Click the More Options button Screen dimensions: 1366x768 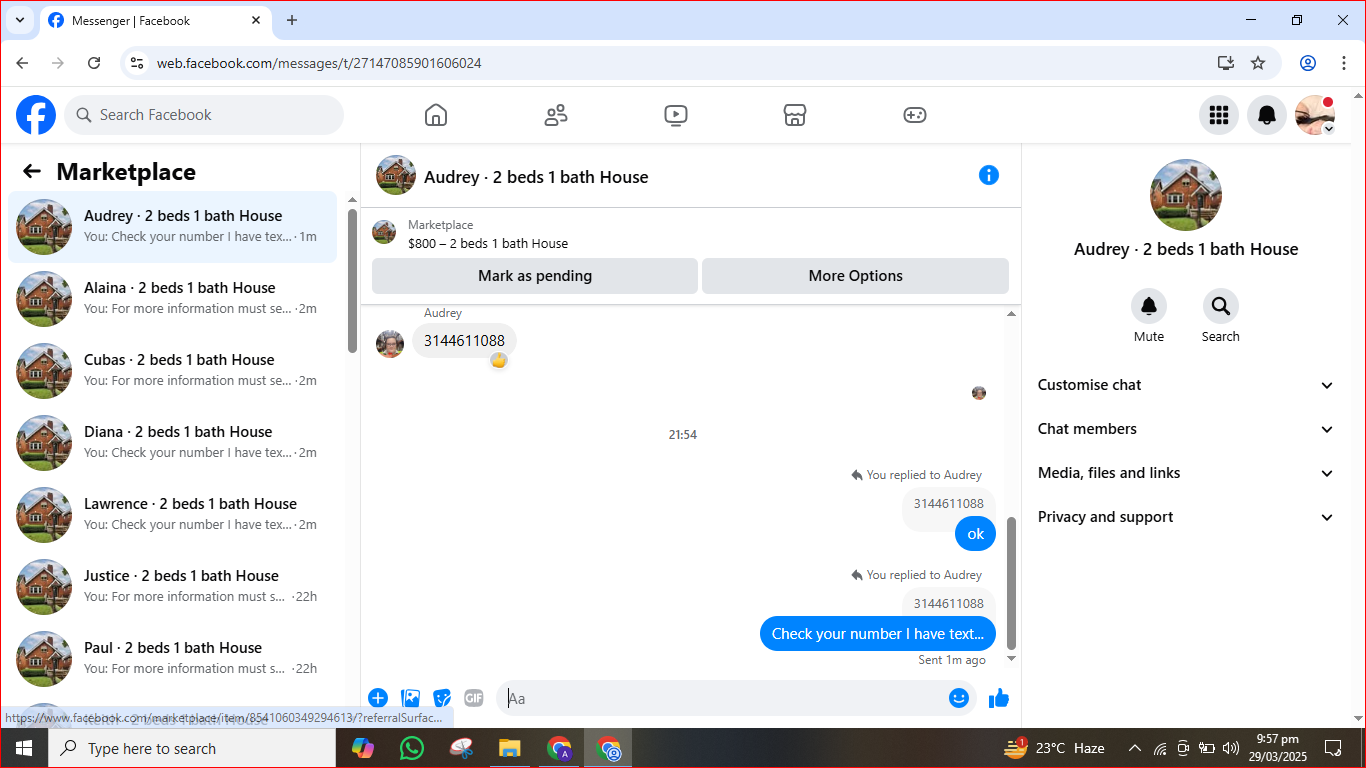856,276
